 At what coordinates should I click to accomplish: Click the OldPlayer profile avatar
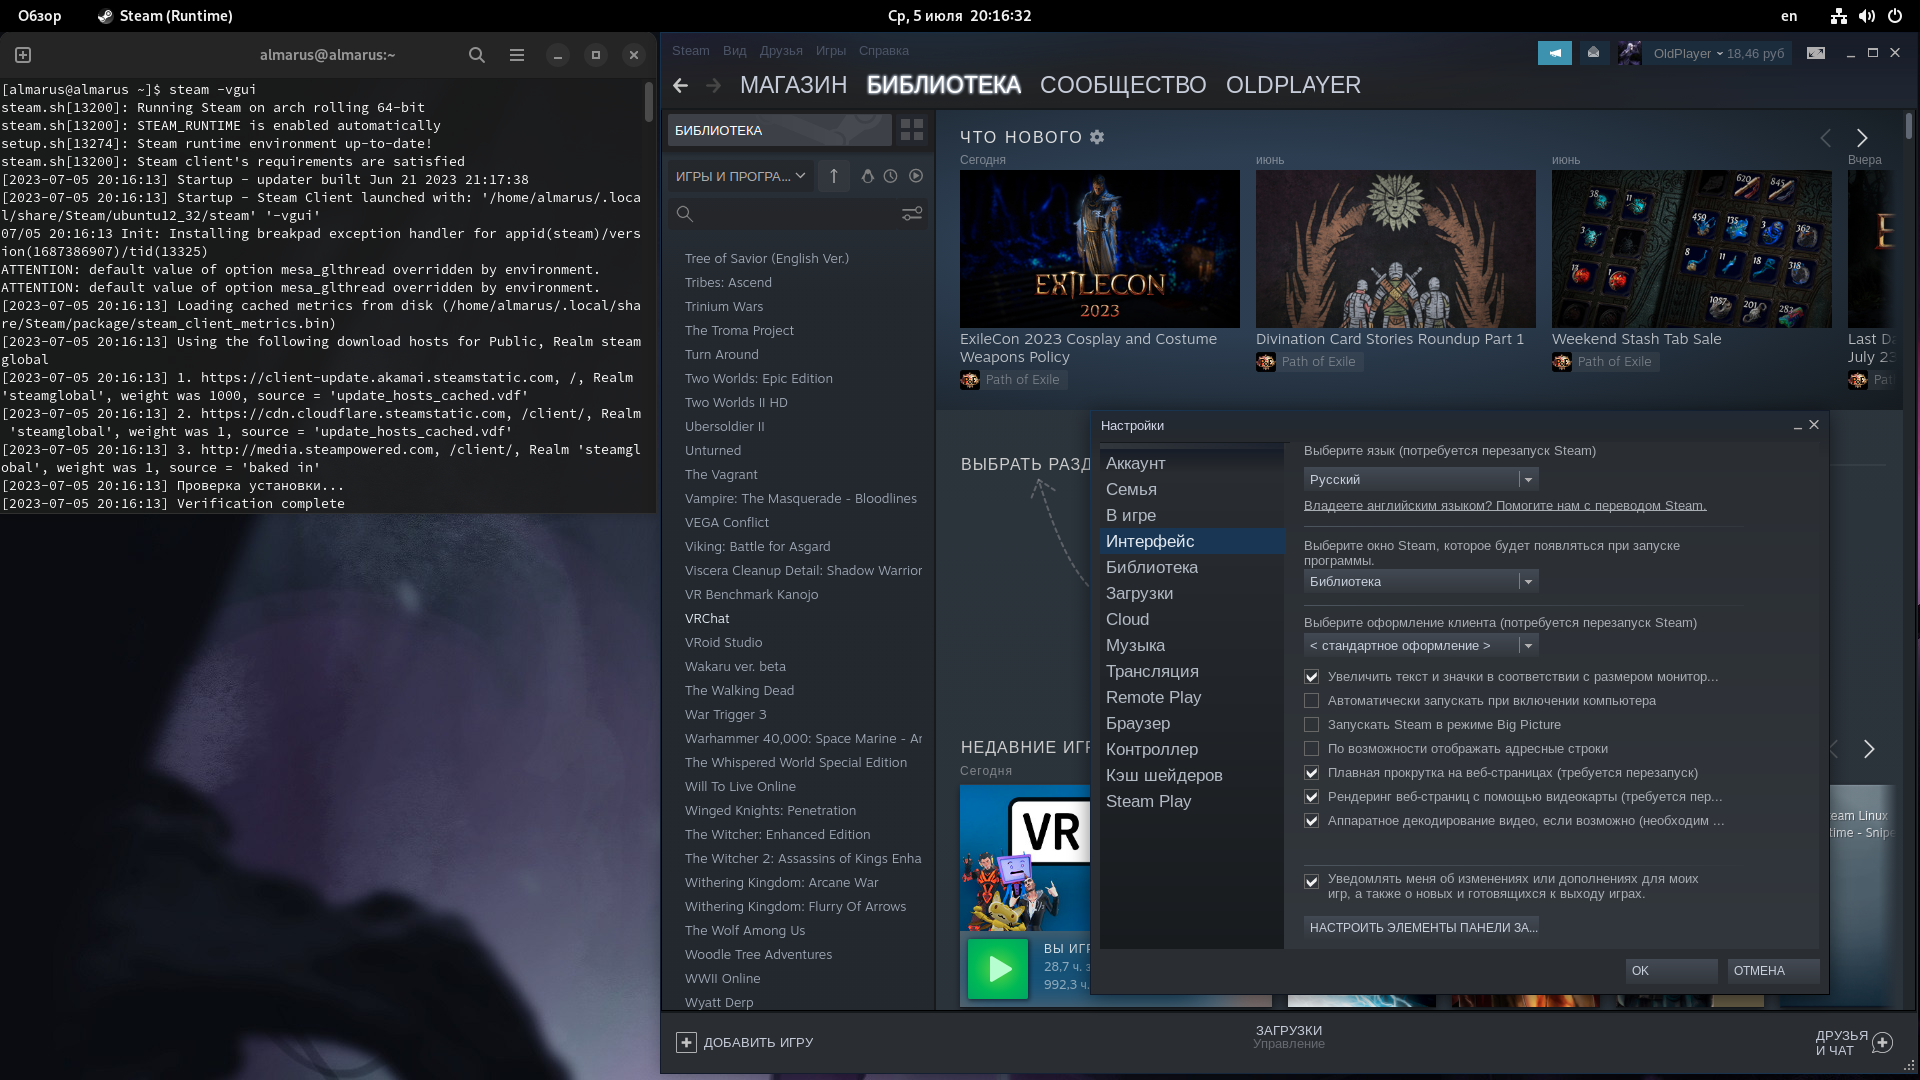1630,53
